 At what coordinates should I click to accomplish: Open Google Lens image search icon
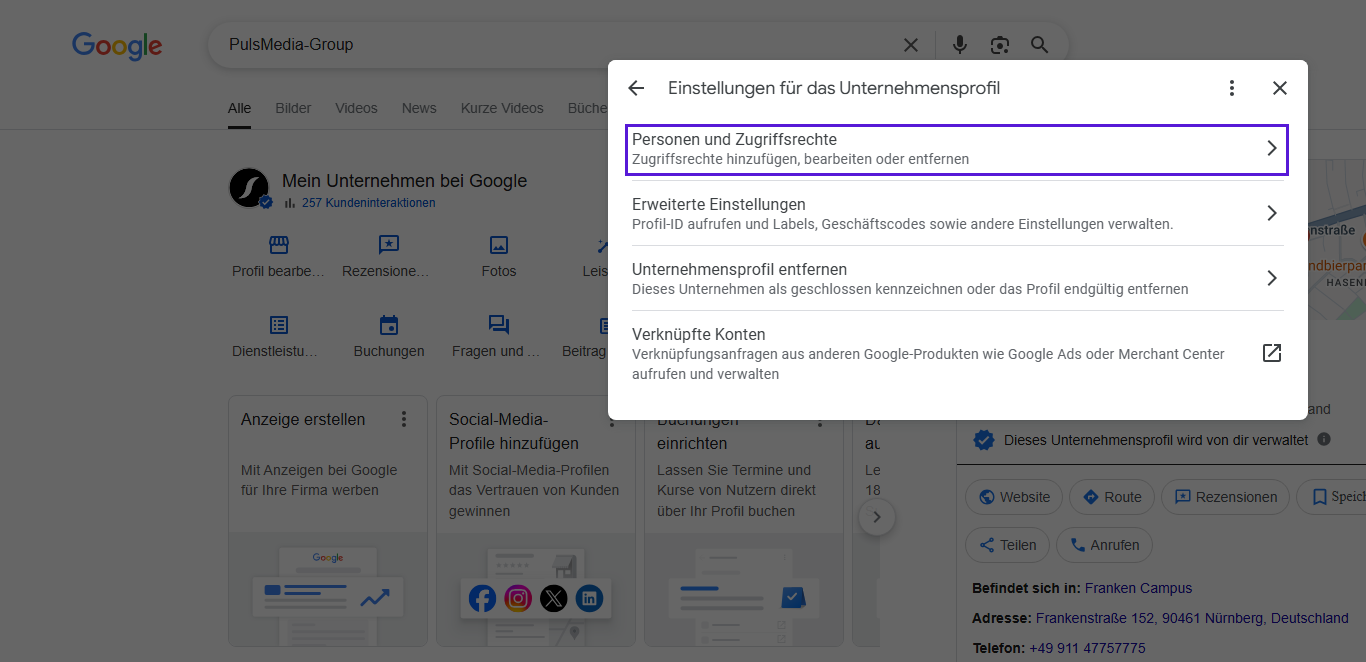click(x=999, y=45)
